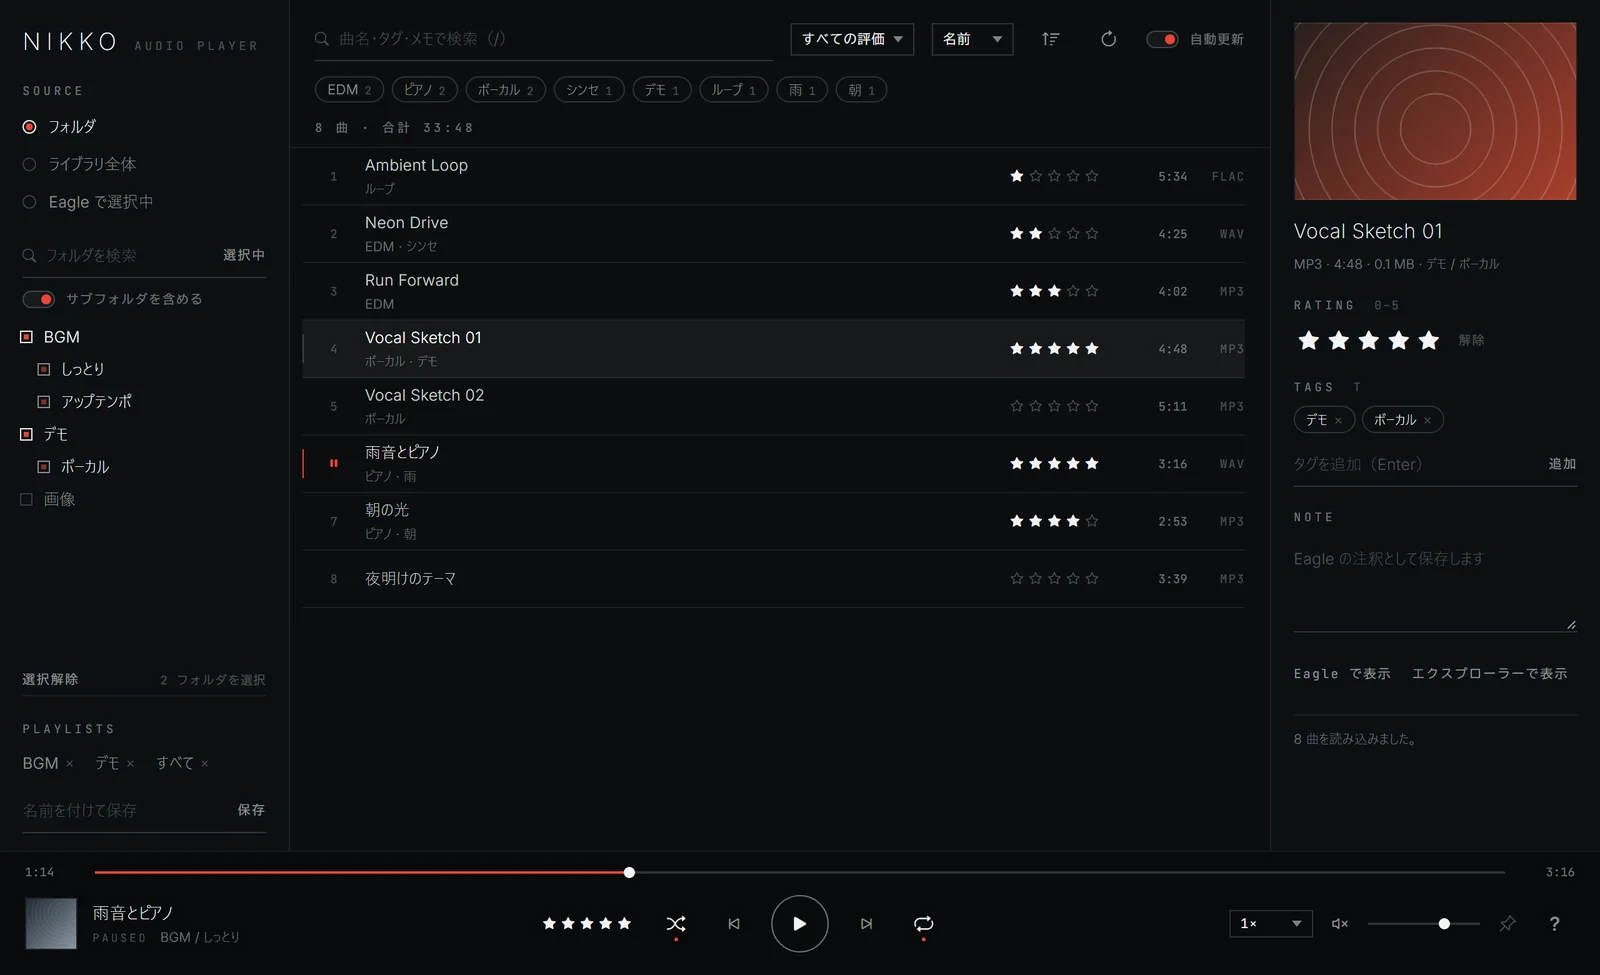Toggle sort direction icon
The height and width of the screenshot is (975, 1600).
(1050, 39)
